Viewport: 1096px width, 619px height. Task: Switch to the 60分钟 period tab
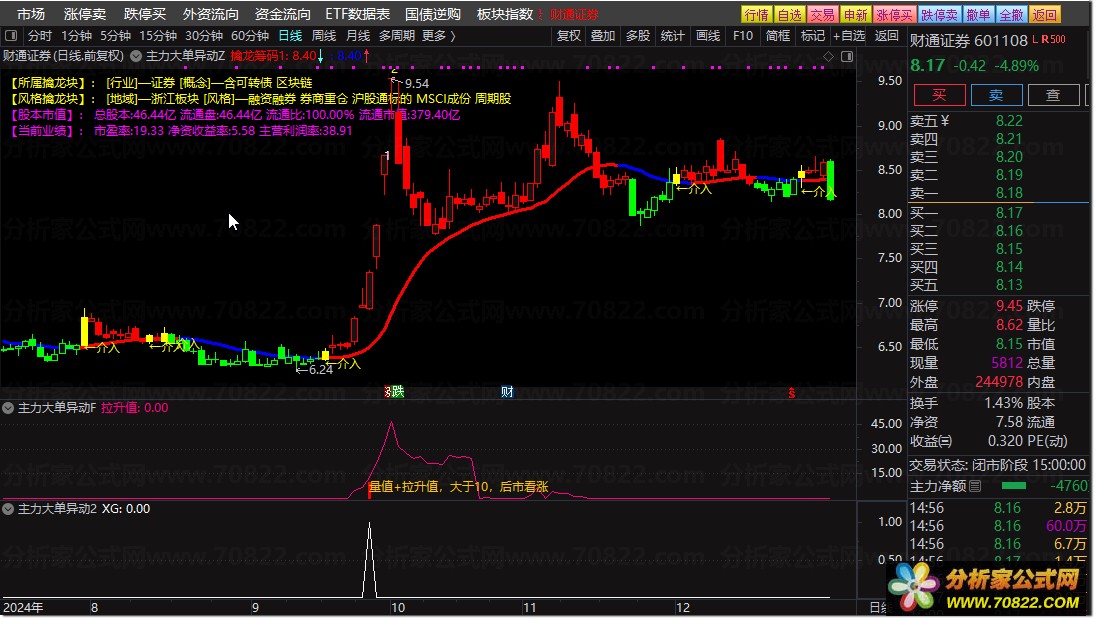[250, 35]
